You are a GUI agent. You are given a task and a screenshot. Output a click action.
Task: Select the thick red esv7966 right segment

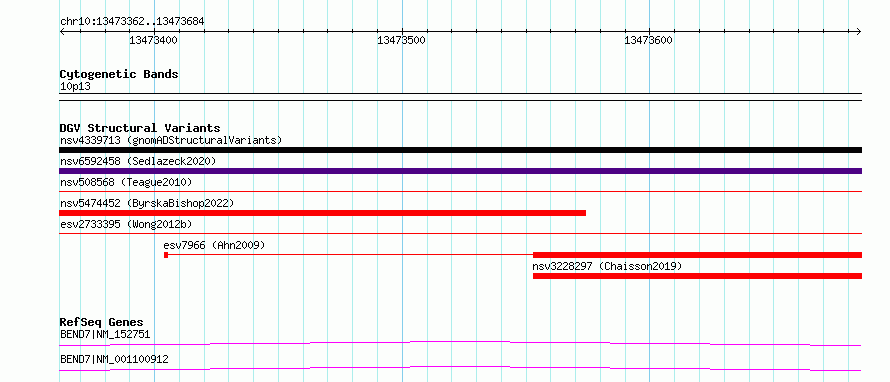pos(697,255)
